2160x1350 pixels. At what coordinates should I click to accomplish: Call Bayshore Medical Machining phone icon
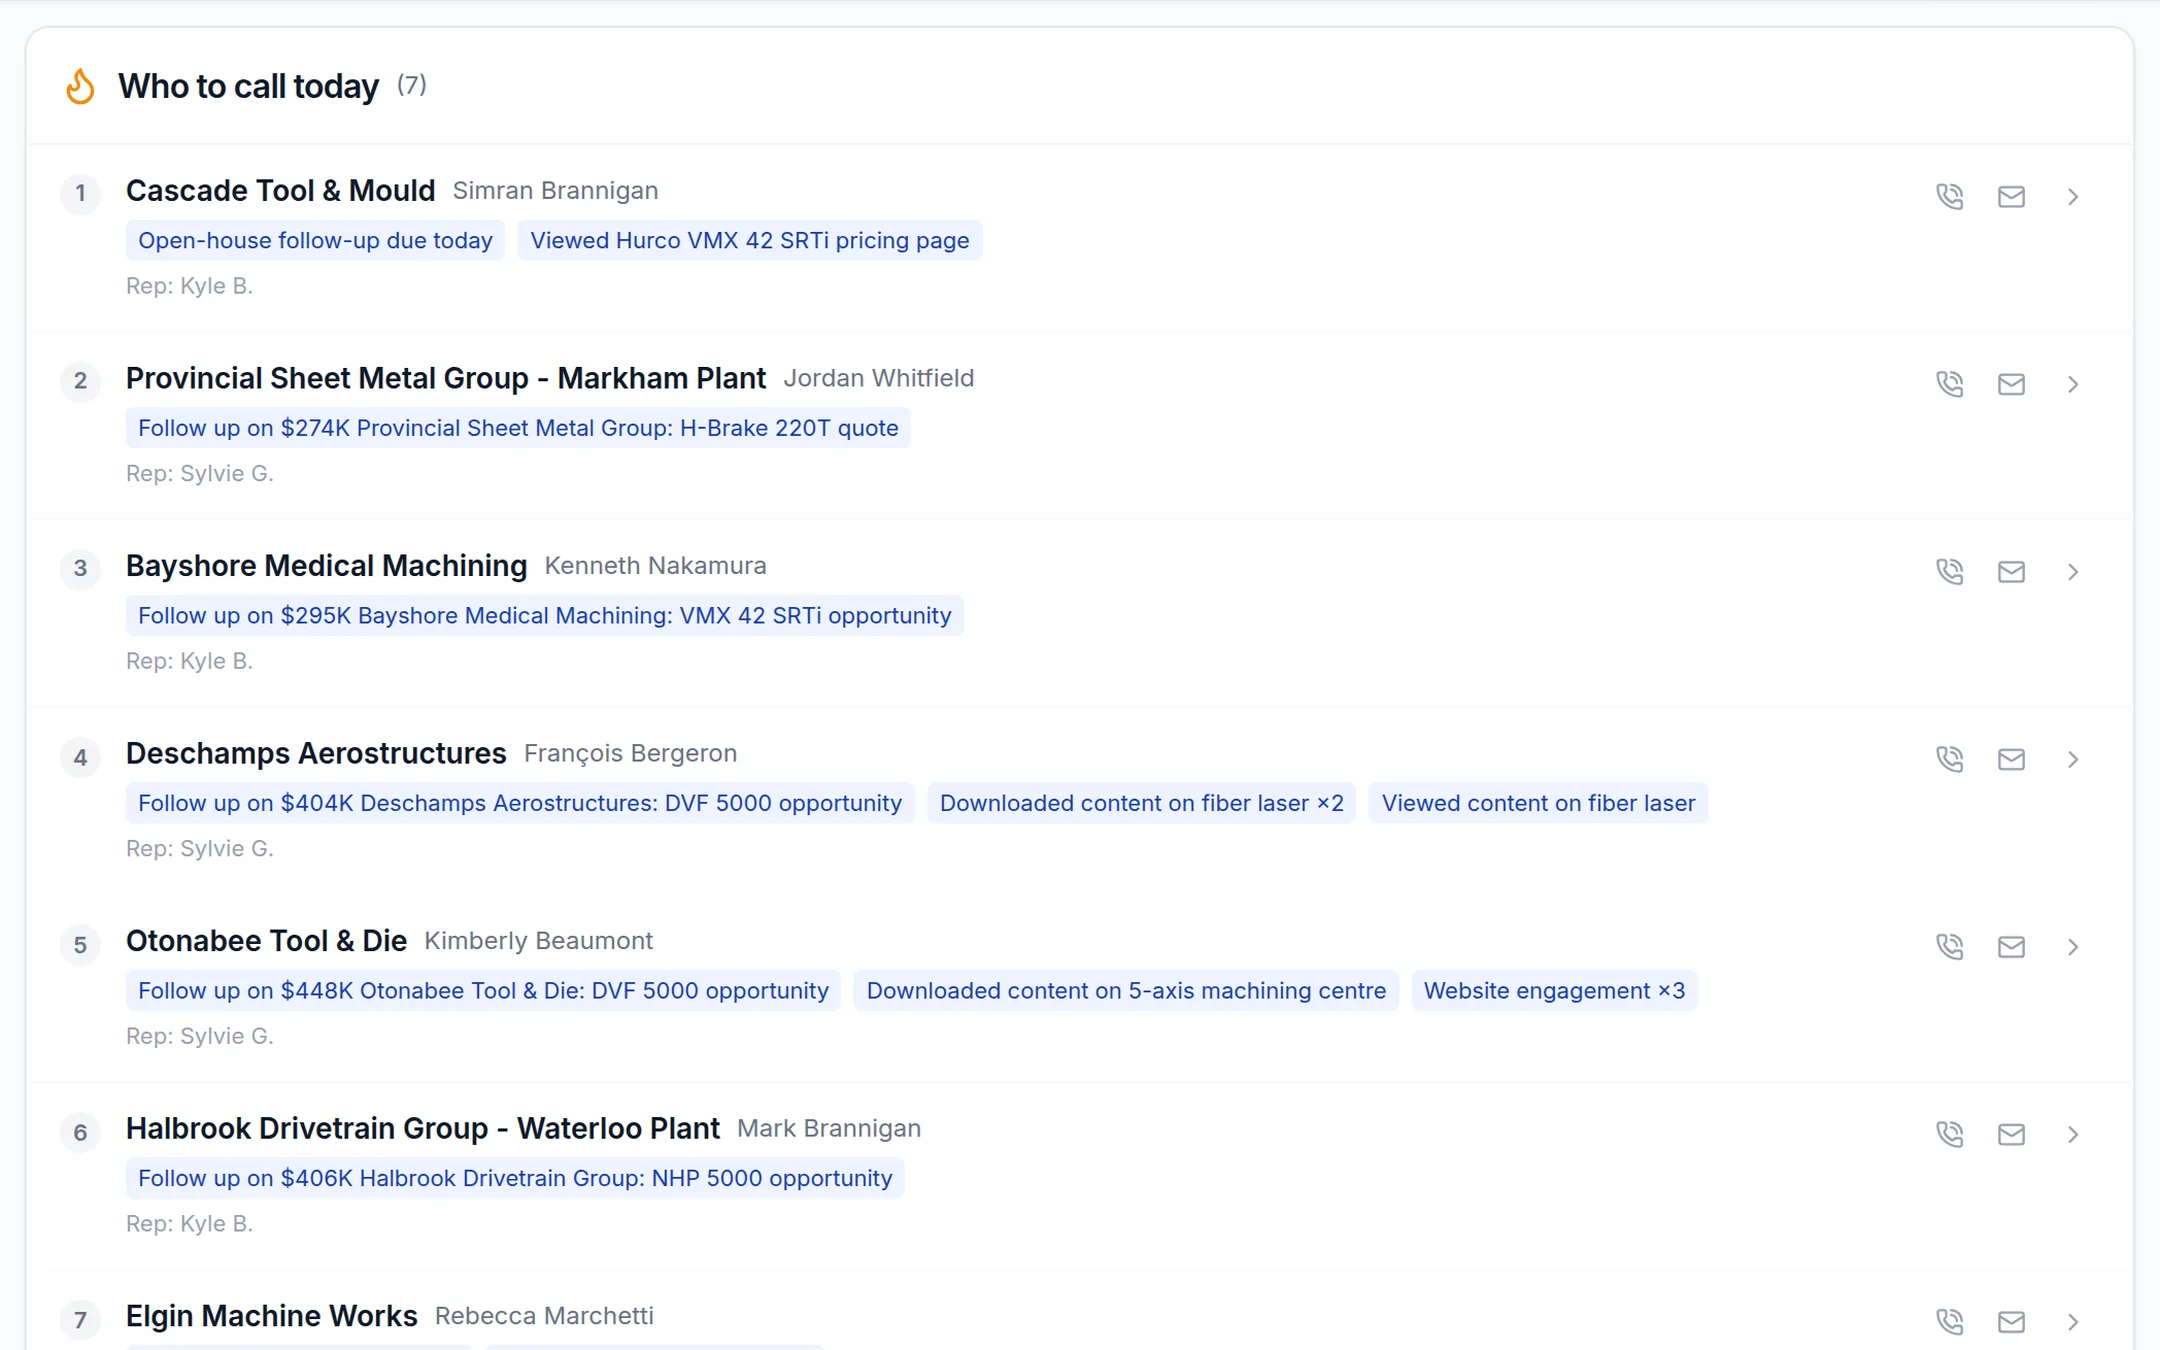click(1950, 571)
